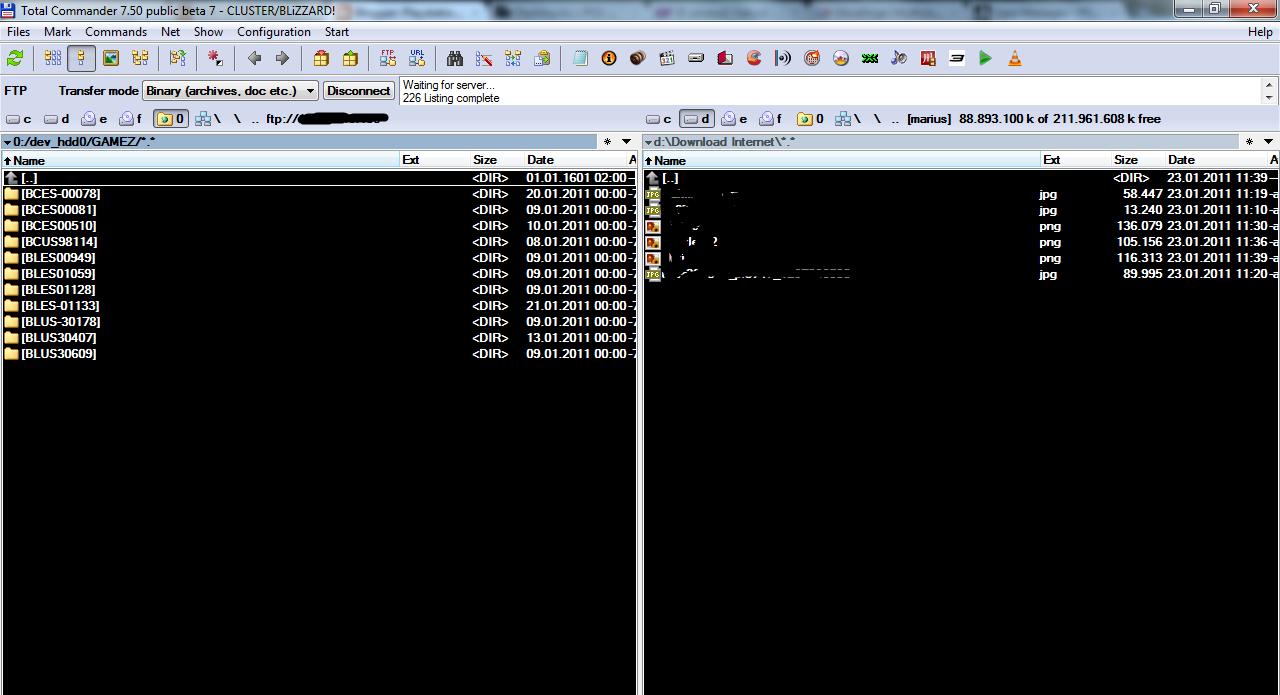This screenshot has width=1280, height=695.
Task: Select drive f in the left drive bar
Action: click(x=132, y=119)
